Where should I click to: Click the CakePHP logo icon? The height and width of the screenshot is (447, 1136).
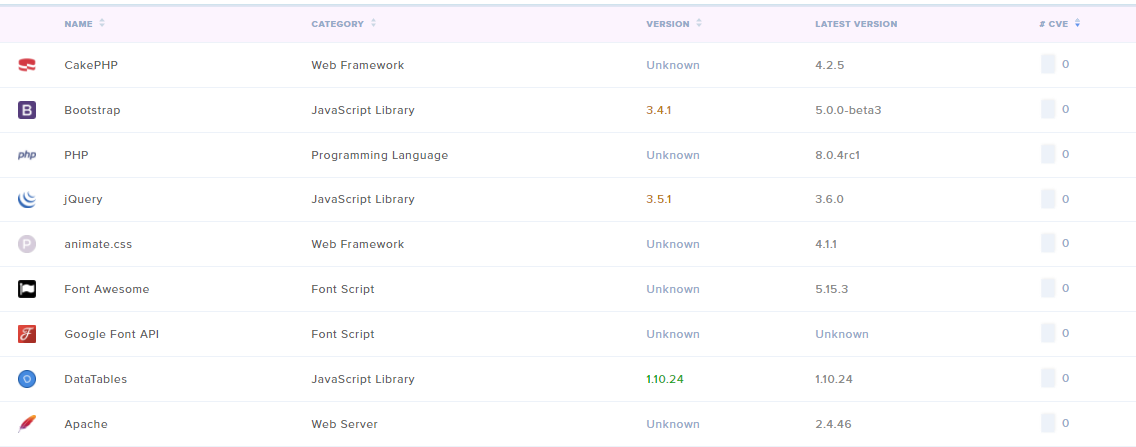tap(27, 65)
